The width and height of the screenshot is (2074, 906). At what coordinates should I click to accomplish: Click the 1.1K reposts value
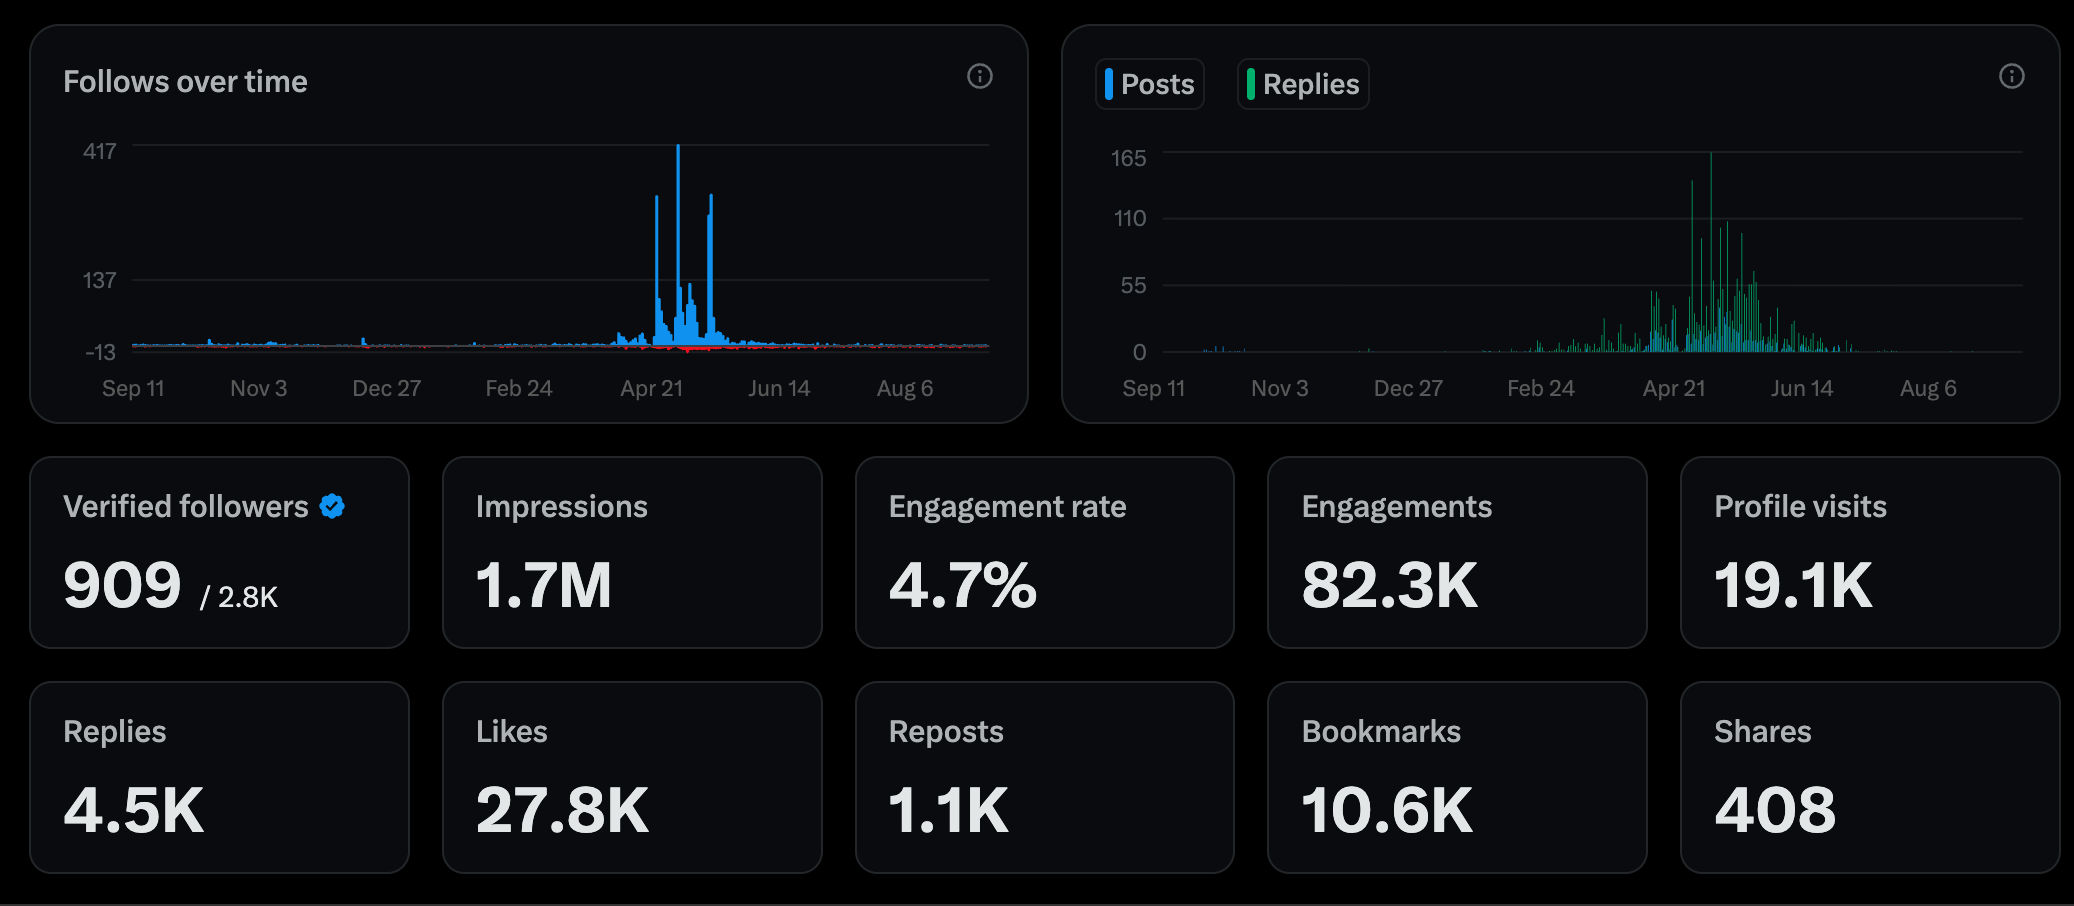coord(948,811)
